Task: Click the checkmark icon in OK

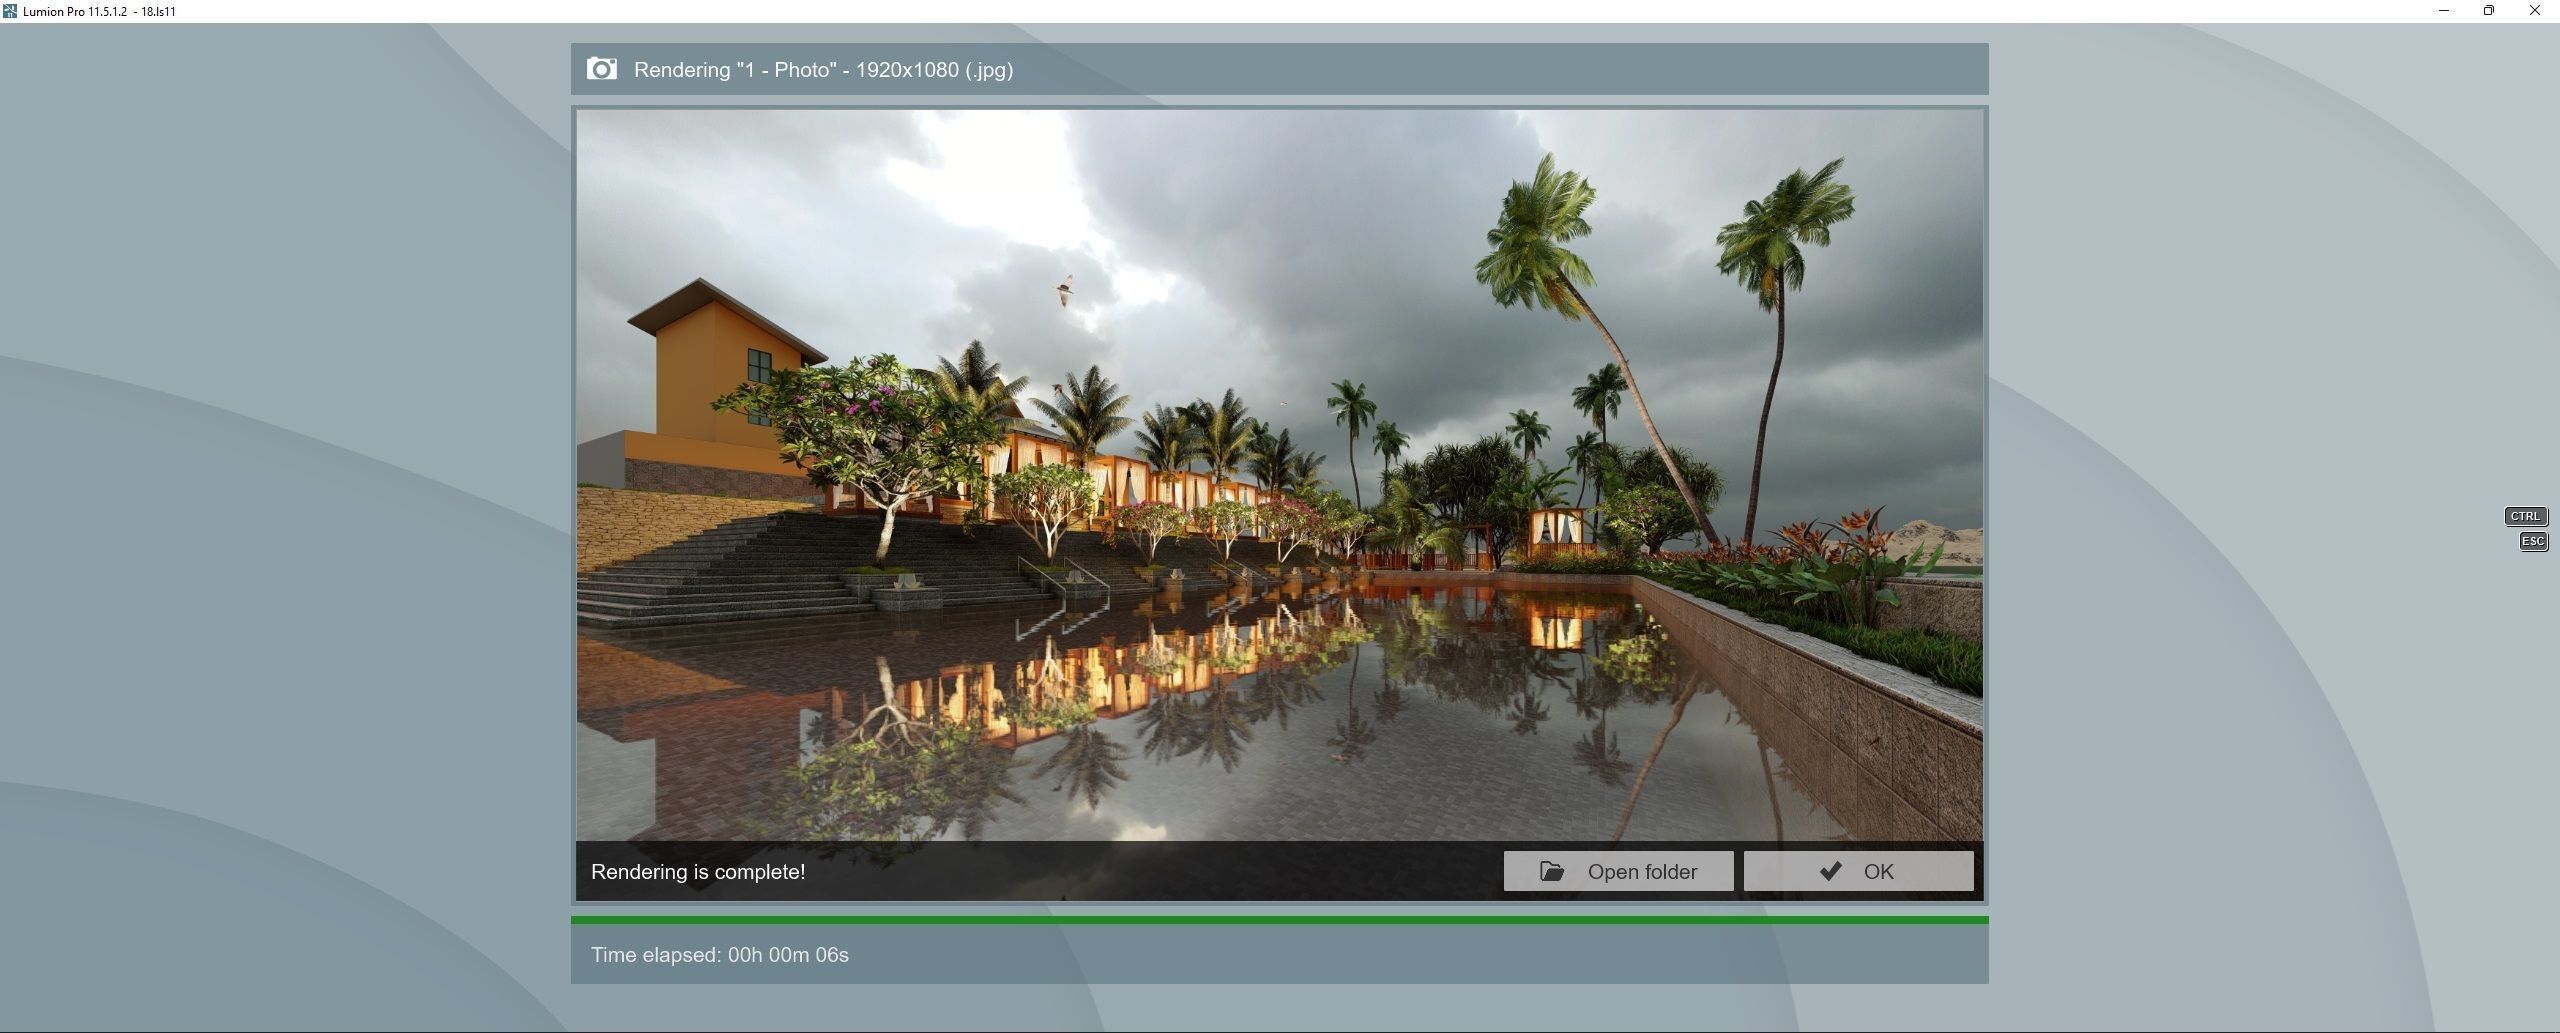Action: click(x=1830, y=871)
